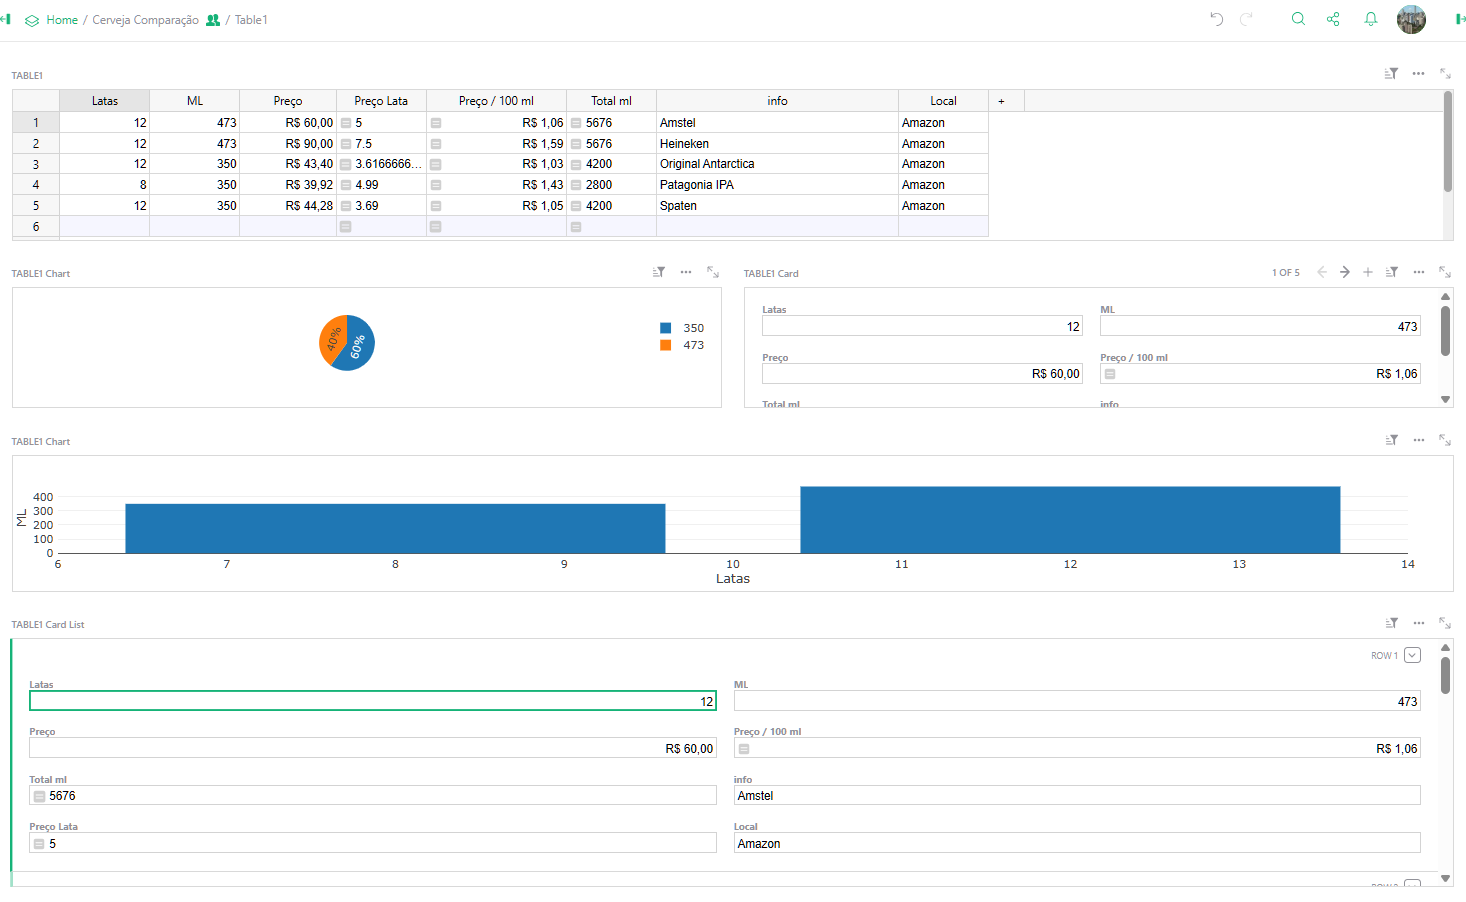Viewport: 1466px width, 902px height.
Task: Open the ROW 1 dropdown in Card List
Action: coord(1412,655)
